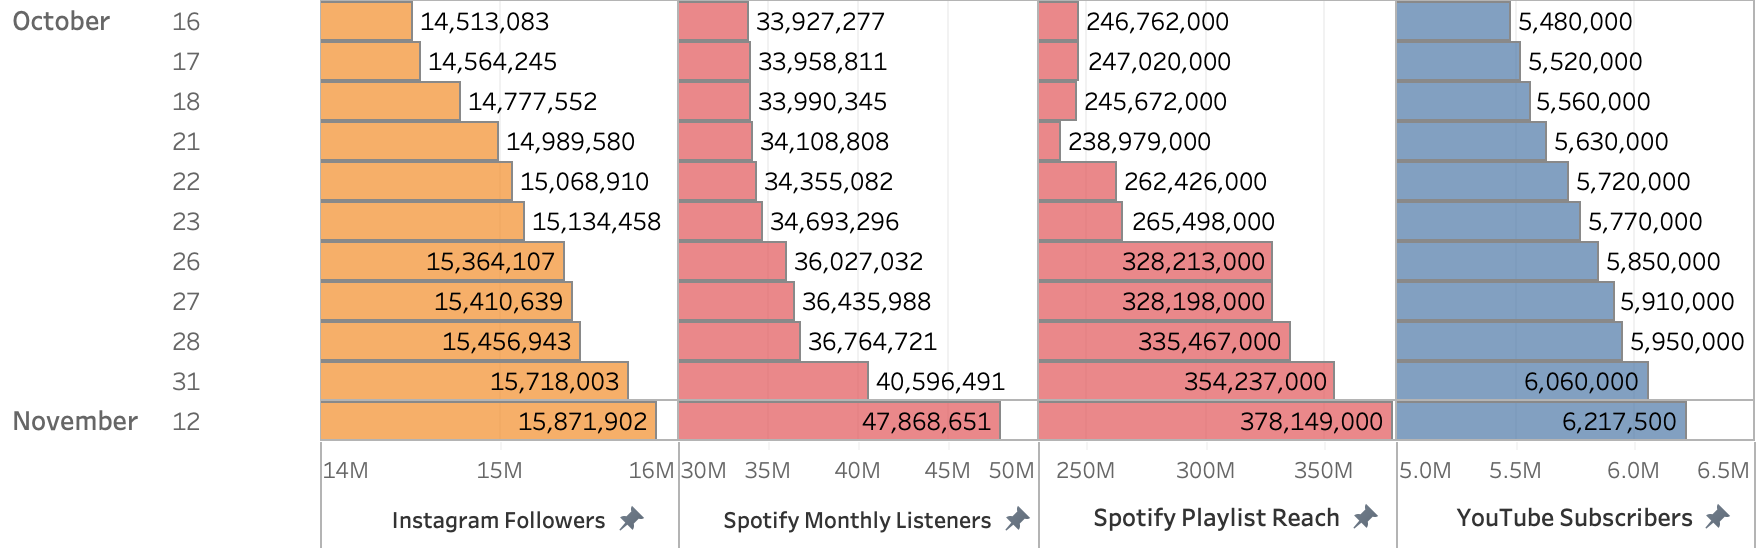
Task: Select the playlist reach bar 246,762,000
Action: 1058,21
